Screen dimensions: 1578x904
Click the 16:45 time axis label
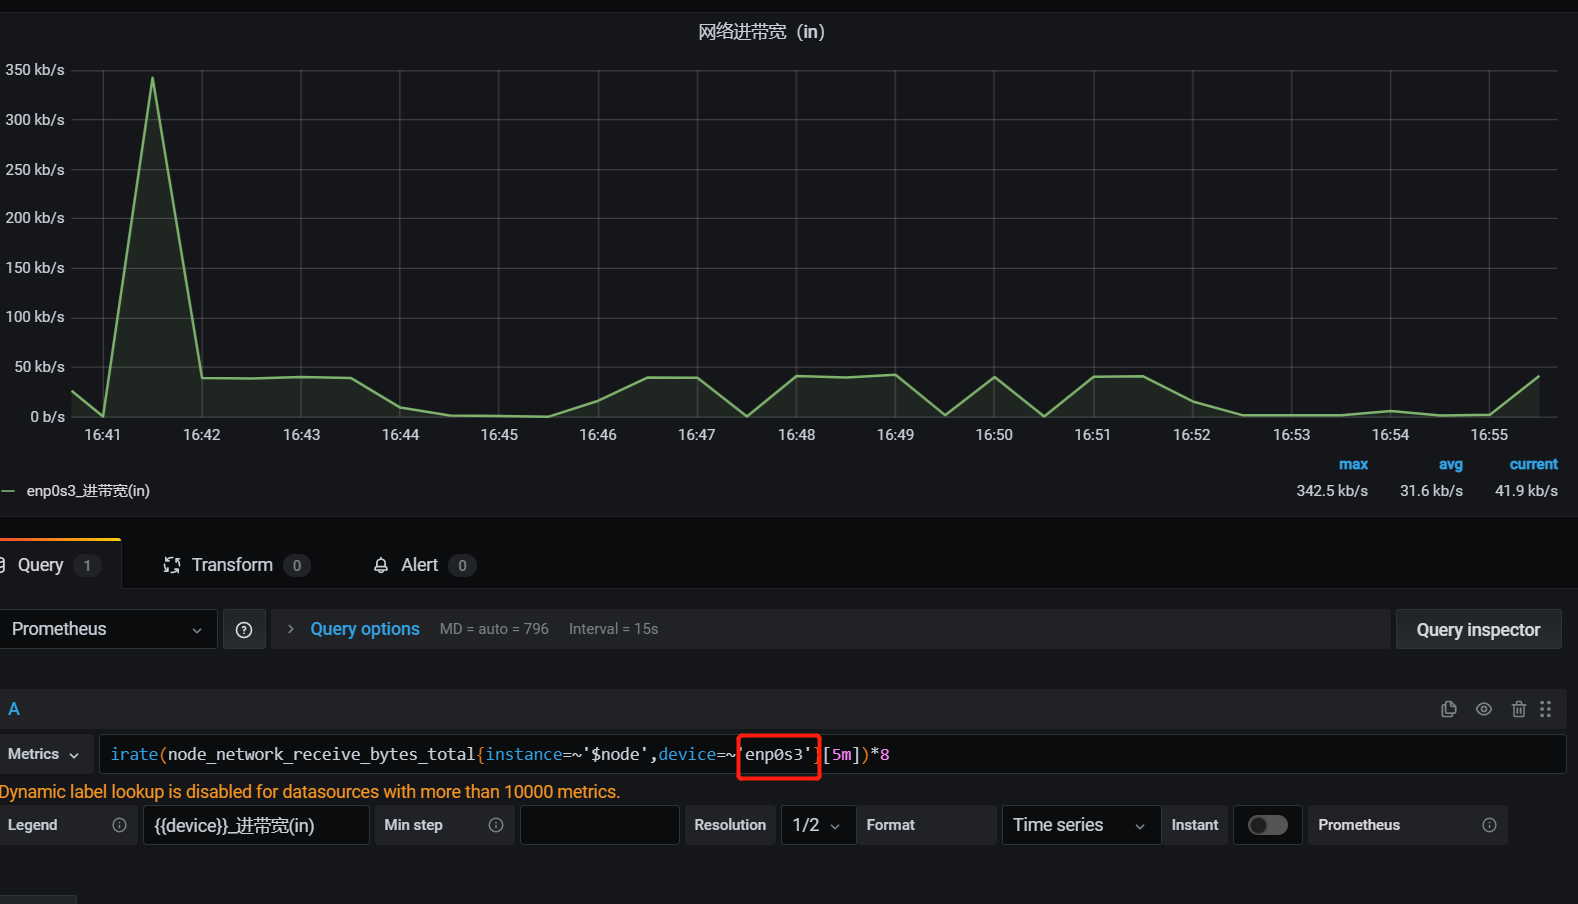point(499,435)
